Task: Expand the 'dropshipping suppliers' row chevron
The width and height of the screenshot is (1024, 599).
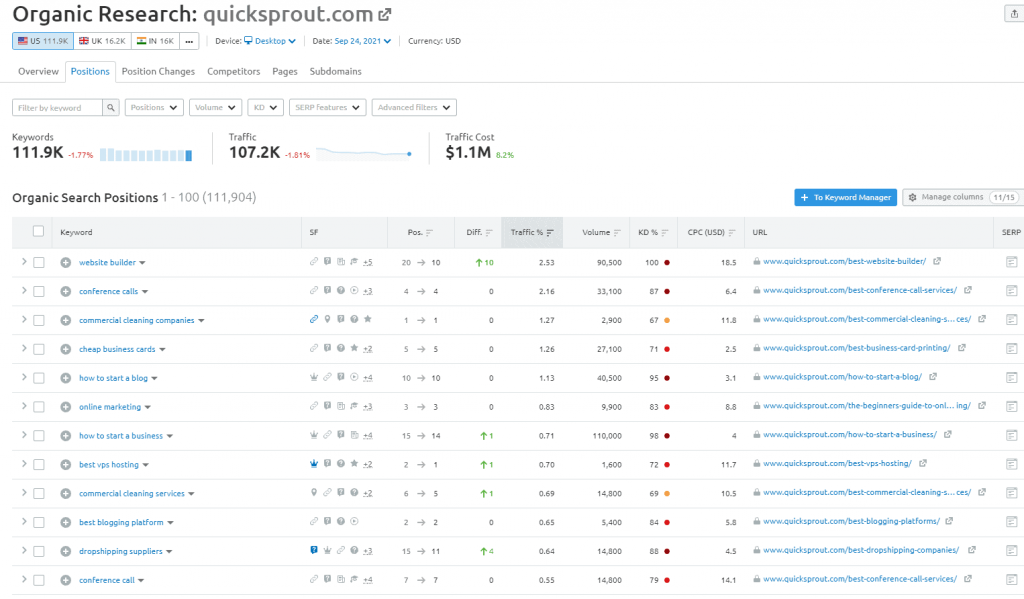Action: pos(24,550)
